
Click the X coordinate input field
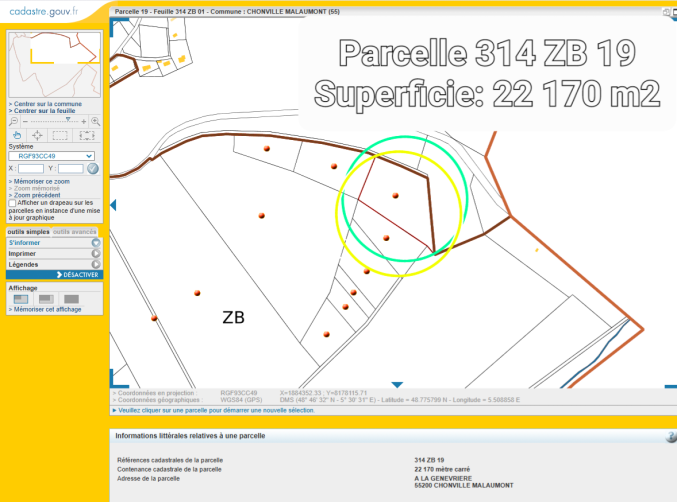(31, 169)
